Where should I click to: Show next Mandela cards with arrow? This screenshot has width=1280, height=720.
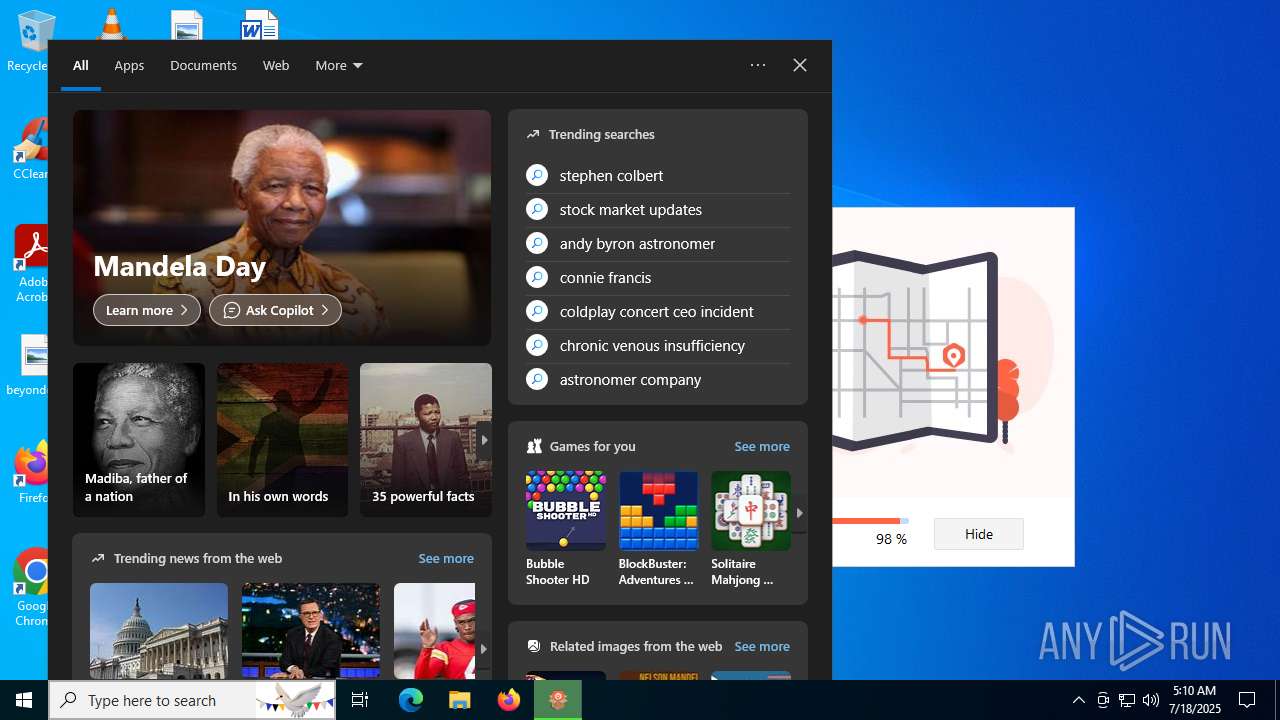pos(484,440)
